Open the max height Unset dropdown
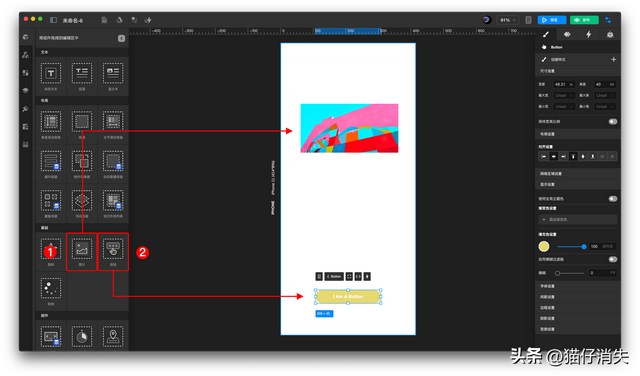 click(605, 95)
